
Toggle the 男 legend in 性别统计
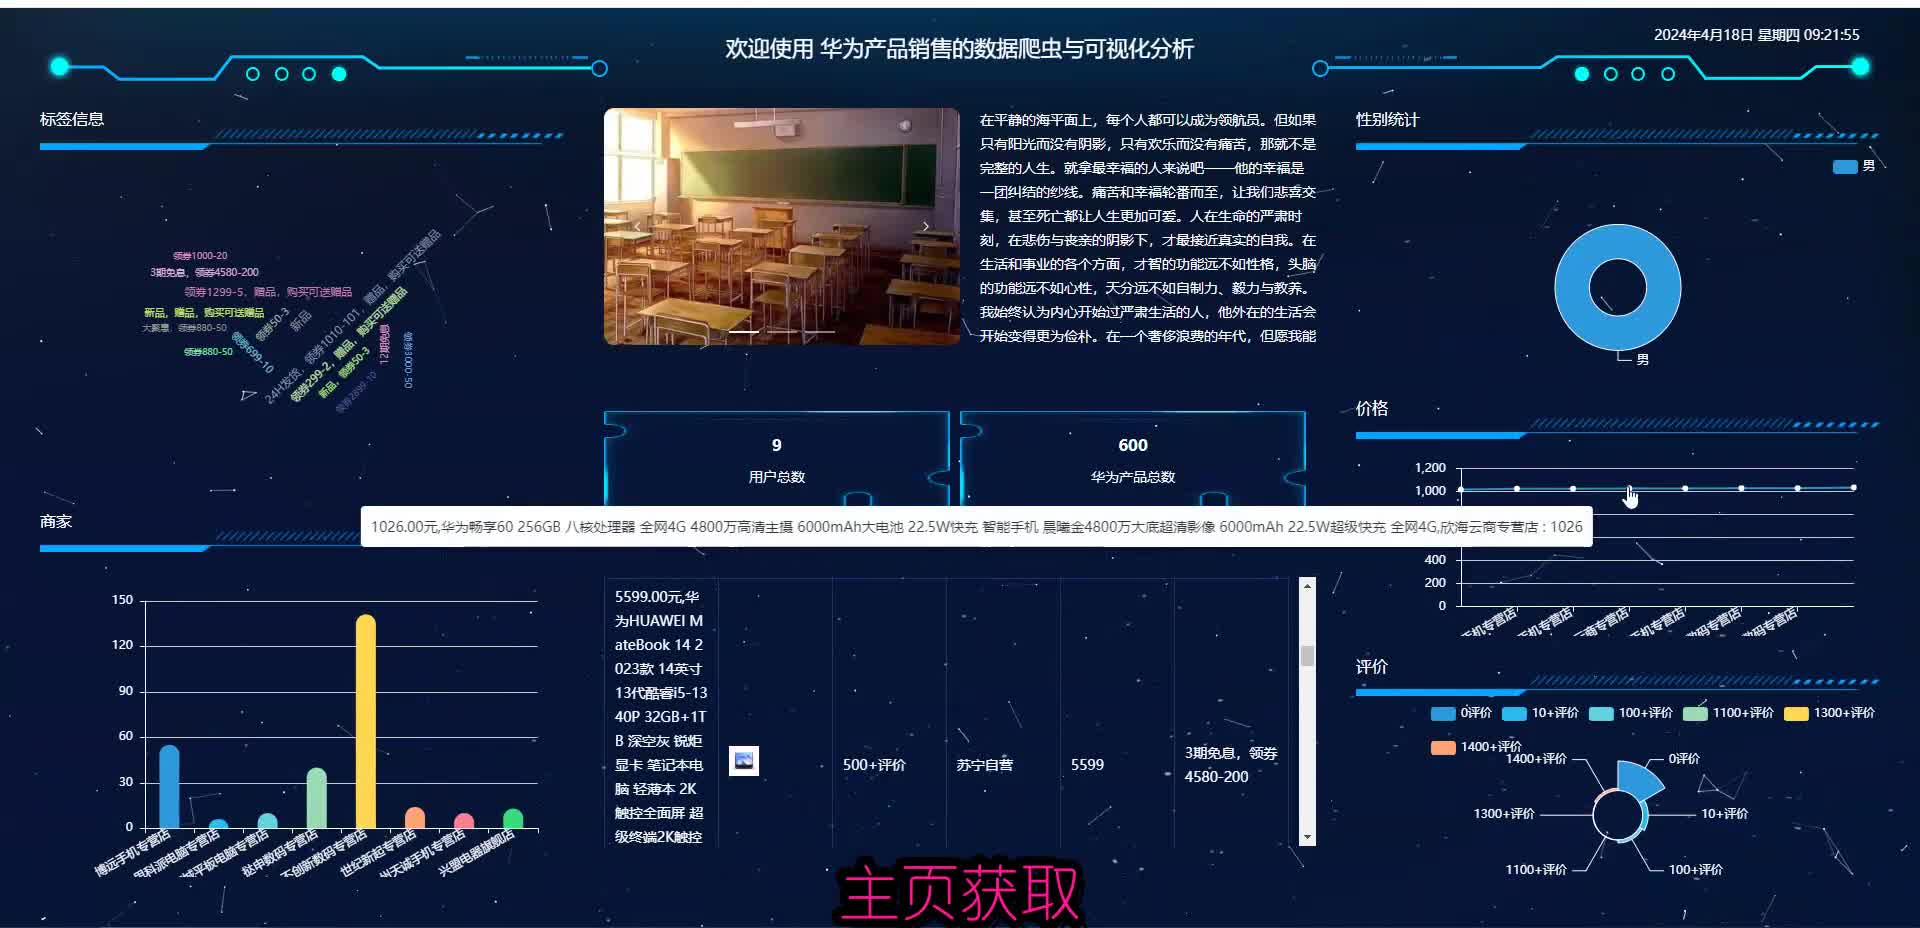pos(1853,166)
